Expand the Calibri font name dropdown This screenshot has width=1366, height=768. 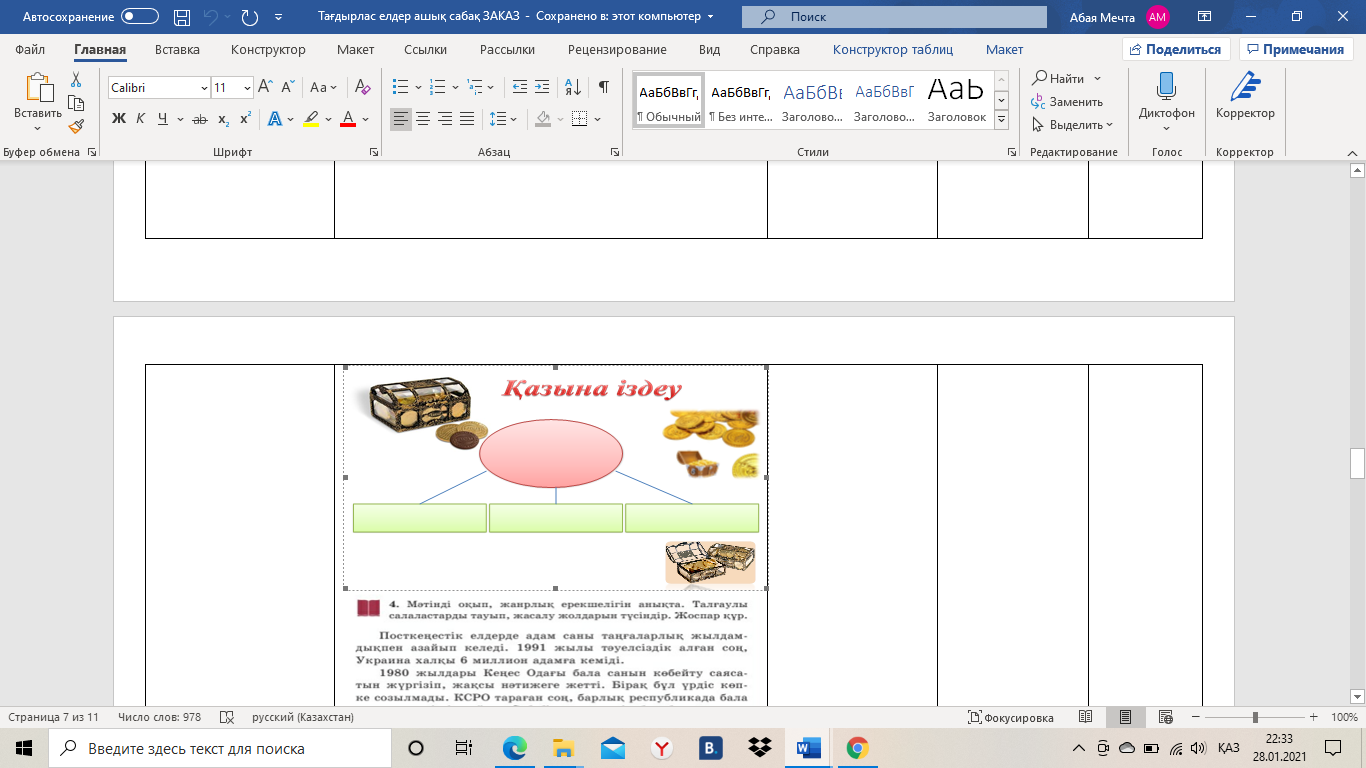[x=204, y=88]
